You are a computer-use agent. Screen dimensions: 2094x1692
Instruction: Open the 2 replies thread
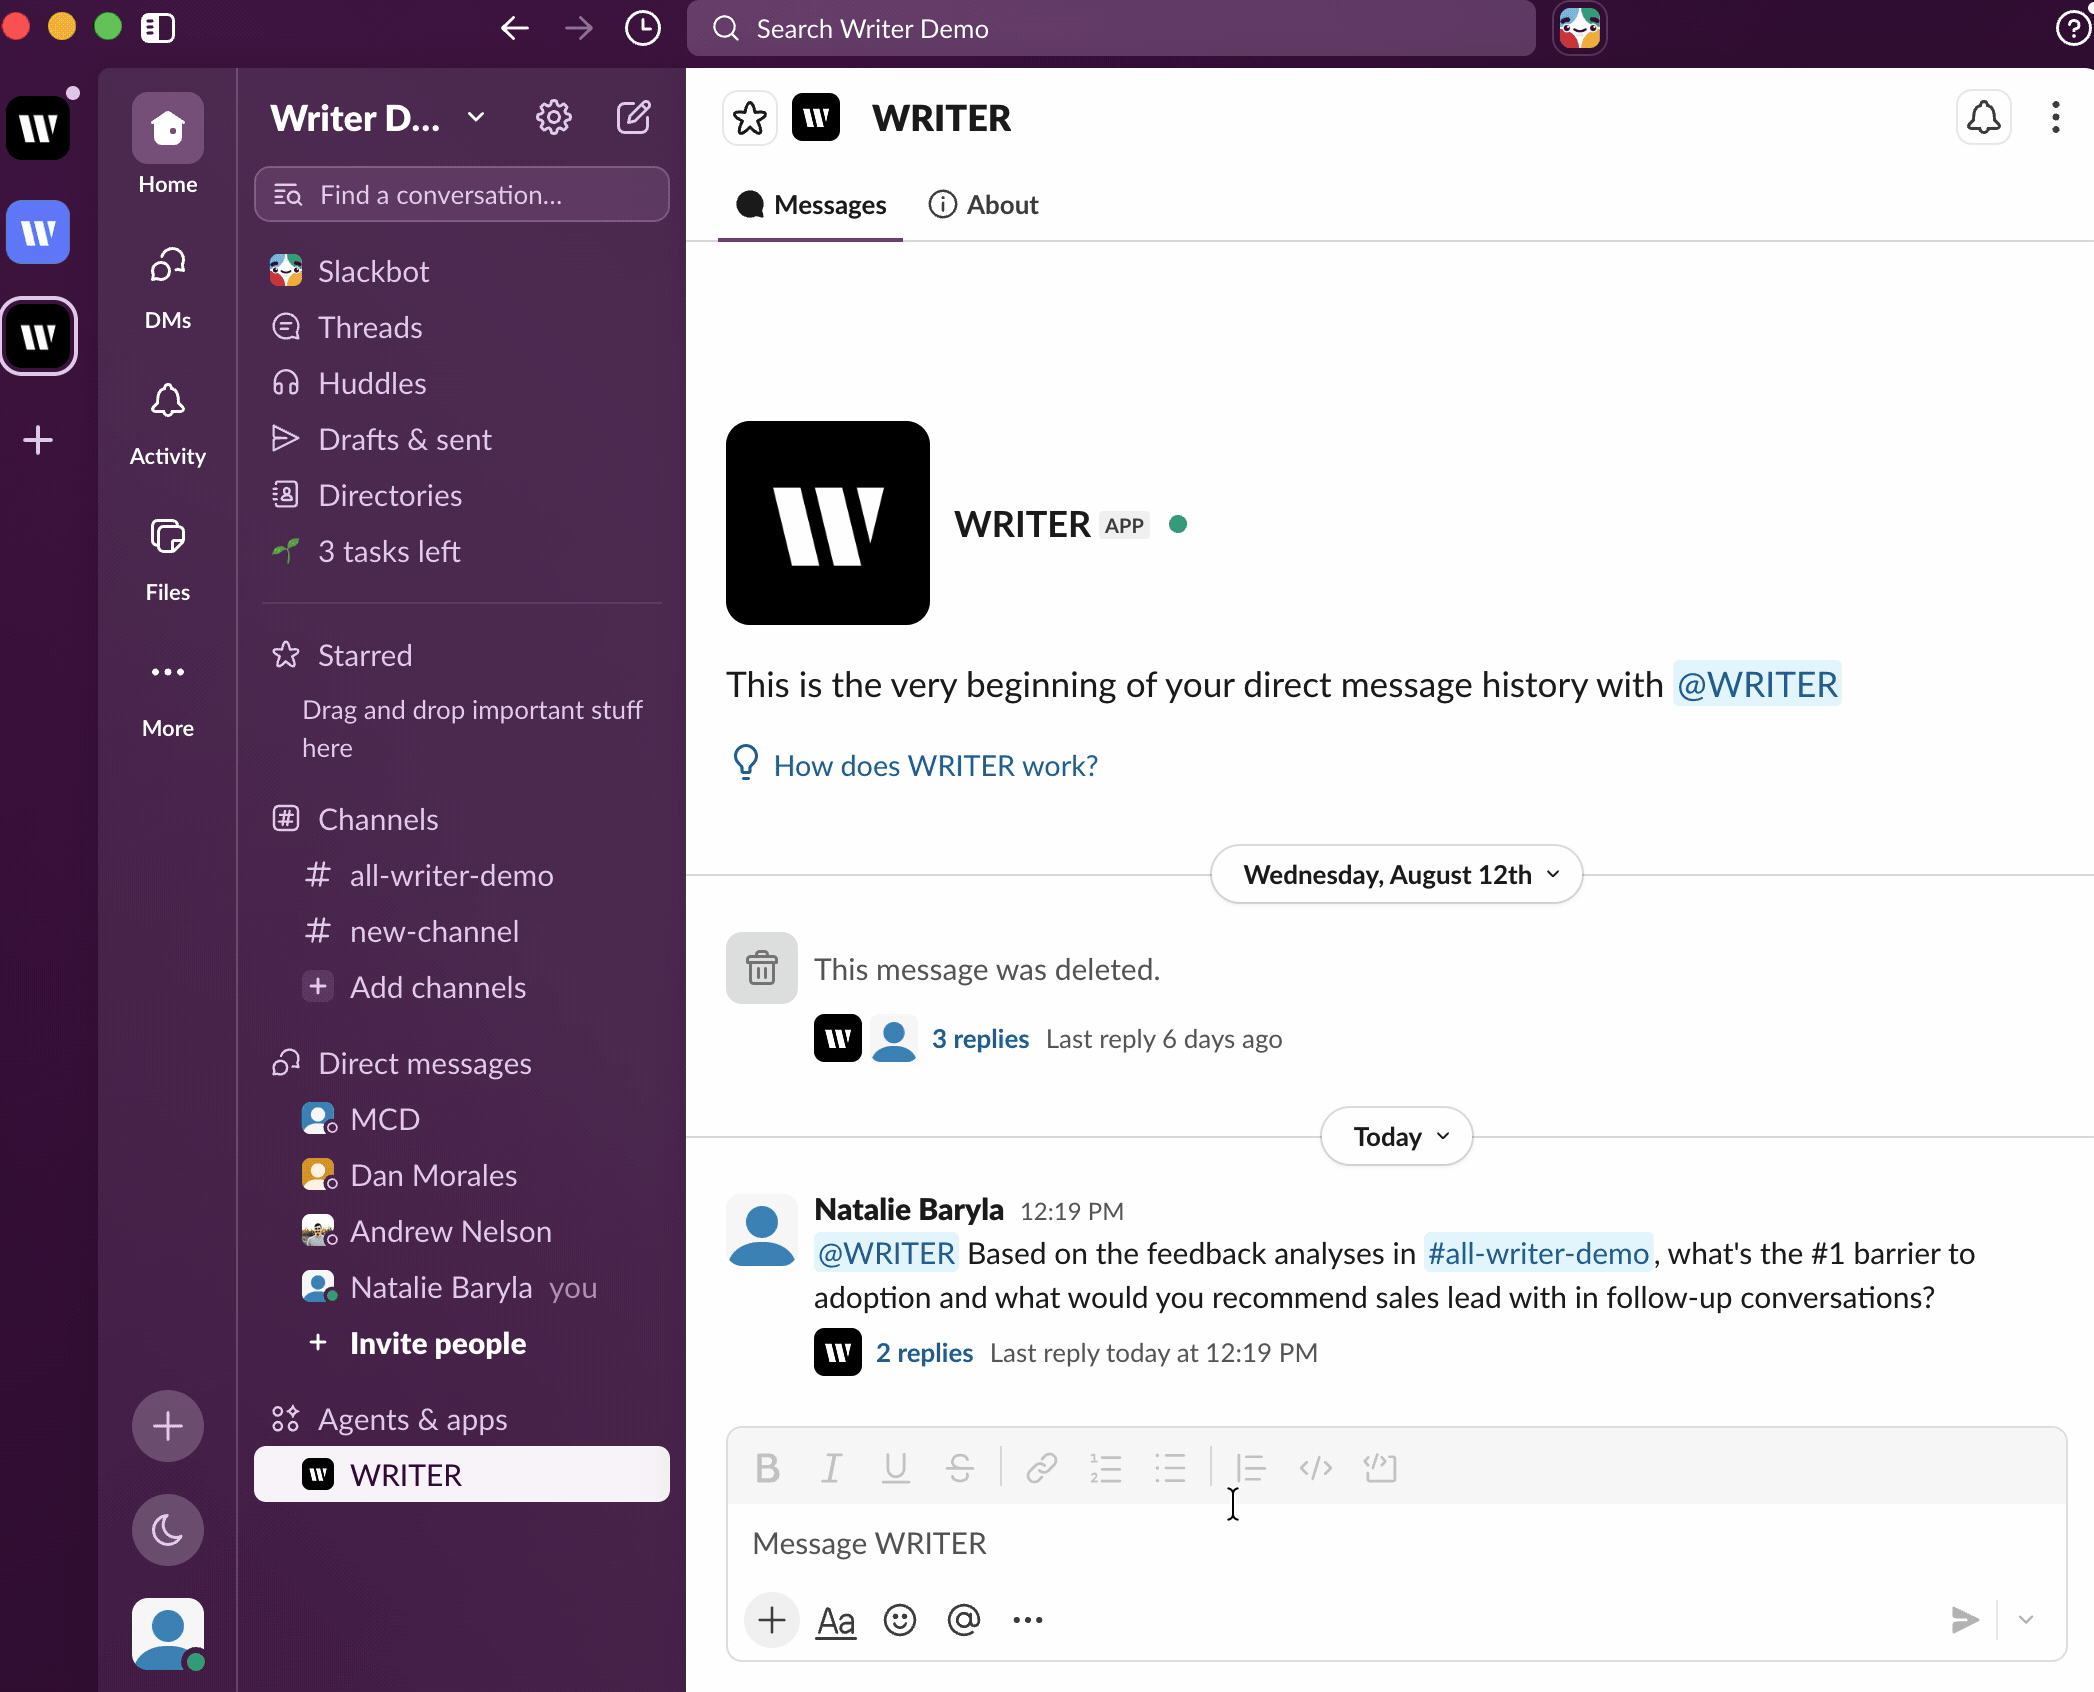tap(924, 1353)
